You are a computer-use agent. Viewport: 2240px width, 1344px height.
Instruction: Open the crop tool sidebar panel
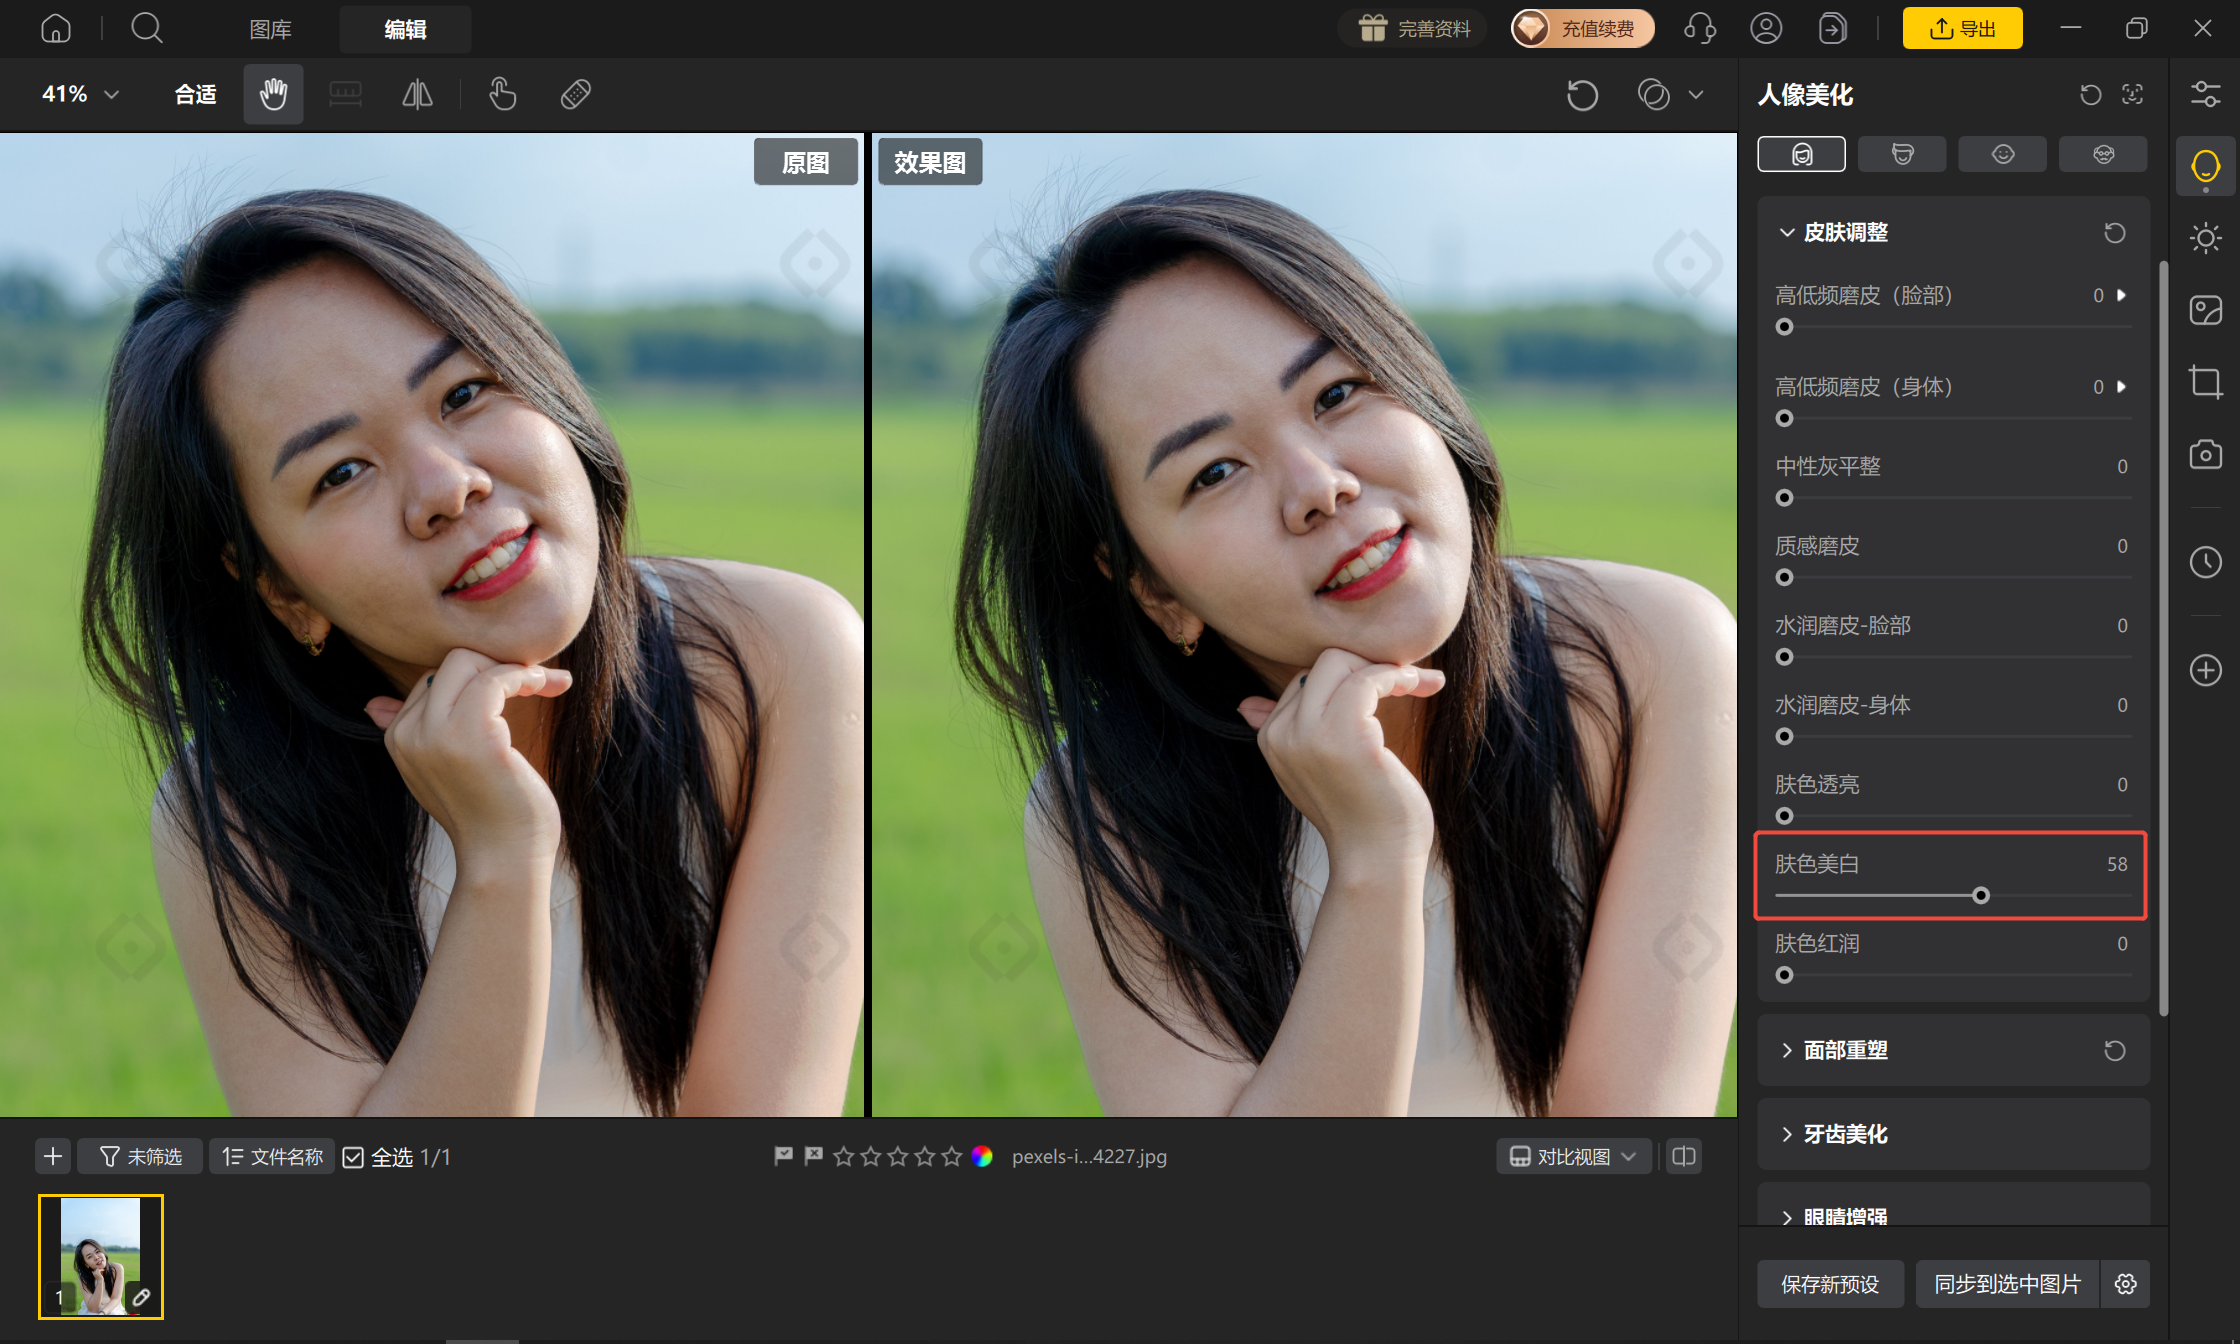pyautogui.click(x=2205, y=382)
